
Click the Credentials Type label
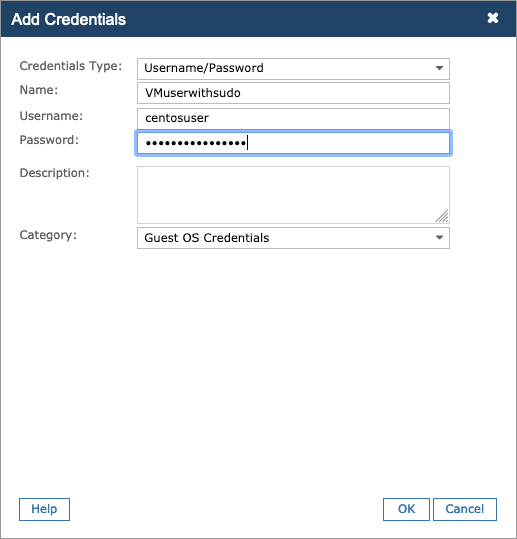point(71,66)
